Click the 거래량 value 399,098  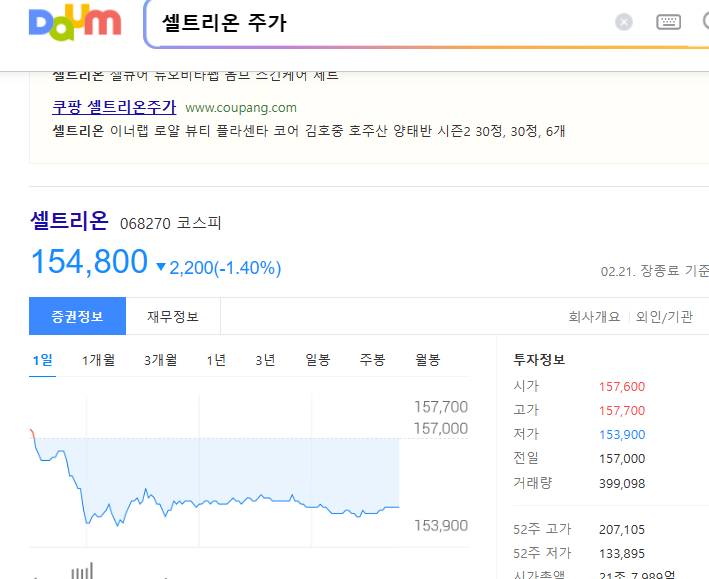click(x=622, y=484)
